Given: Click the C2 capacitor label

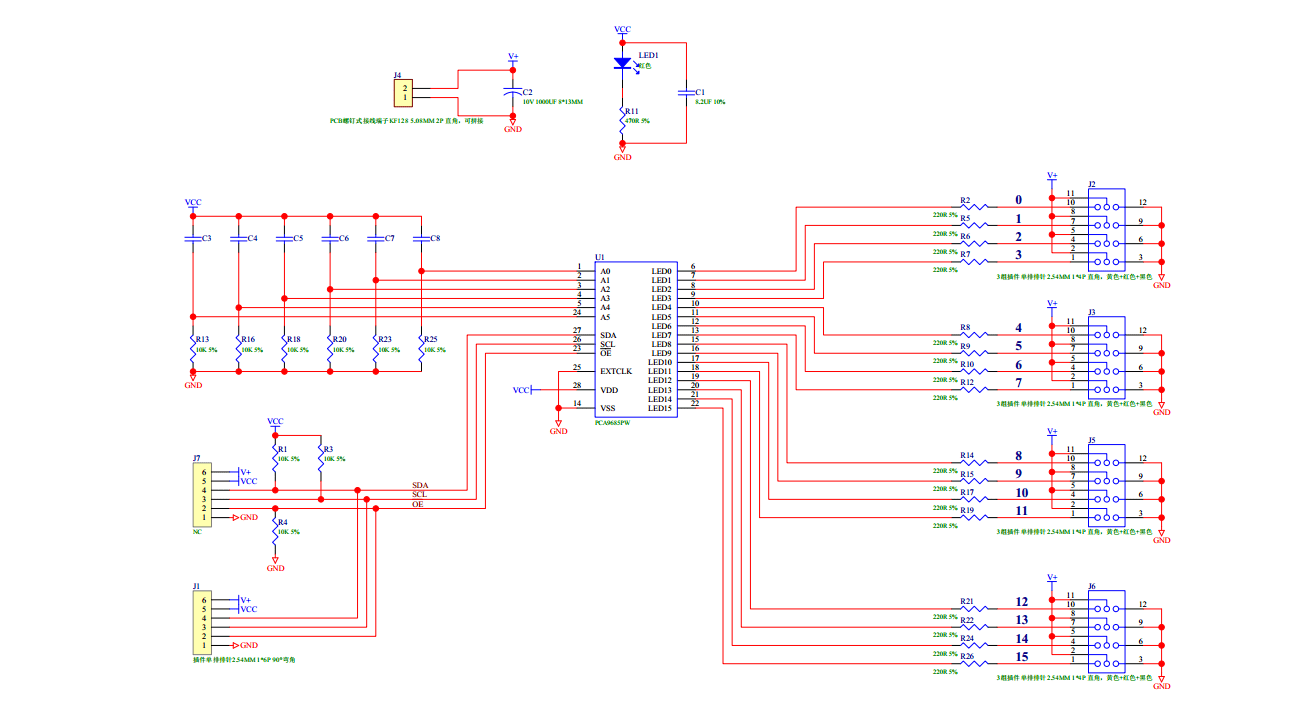Looking at the screenshot, I should coord(528,92).
